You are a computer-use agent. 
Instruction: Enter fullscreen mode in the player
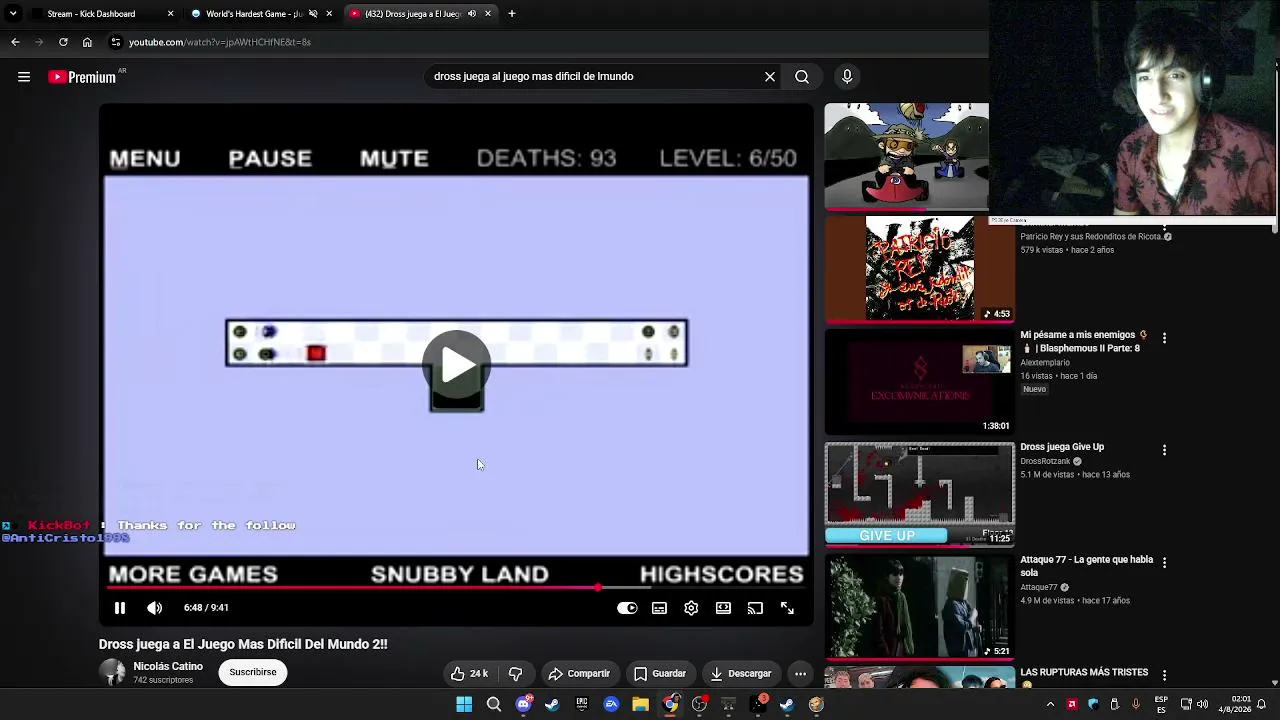point(787,608)
